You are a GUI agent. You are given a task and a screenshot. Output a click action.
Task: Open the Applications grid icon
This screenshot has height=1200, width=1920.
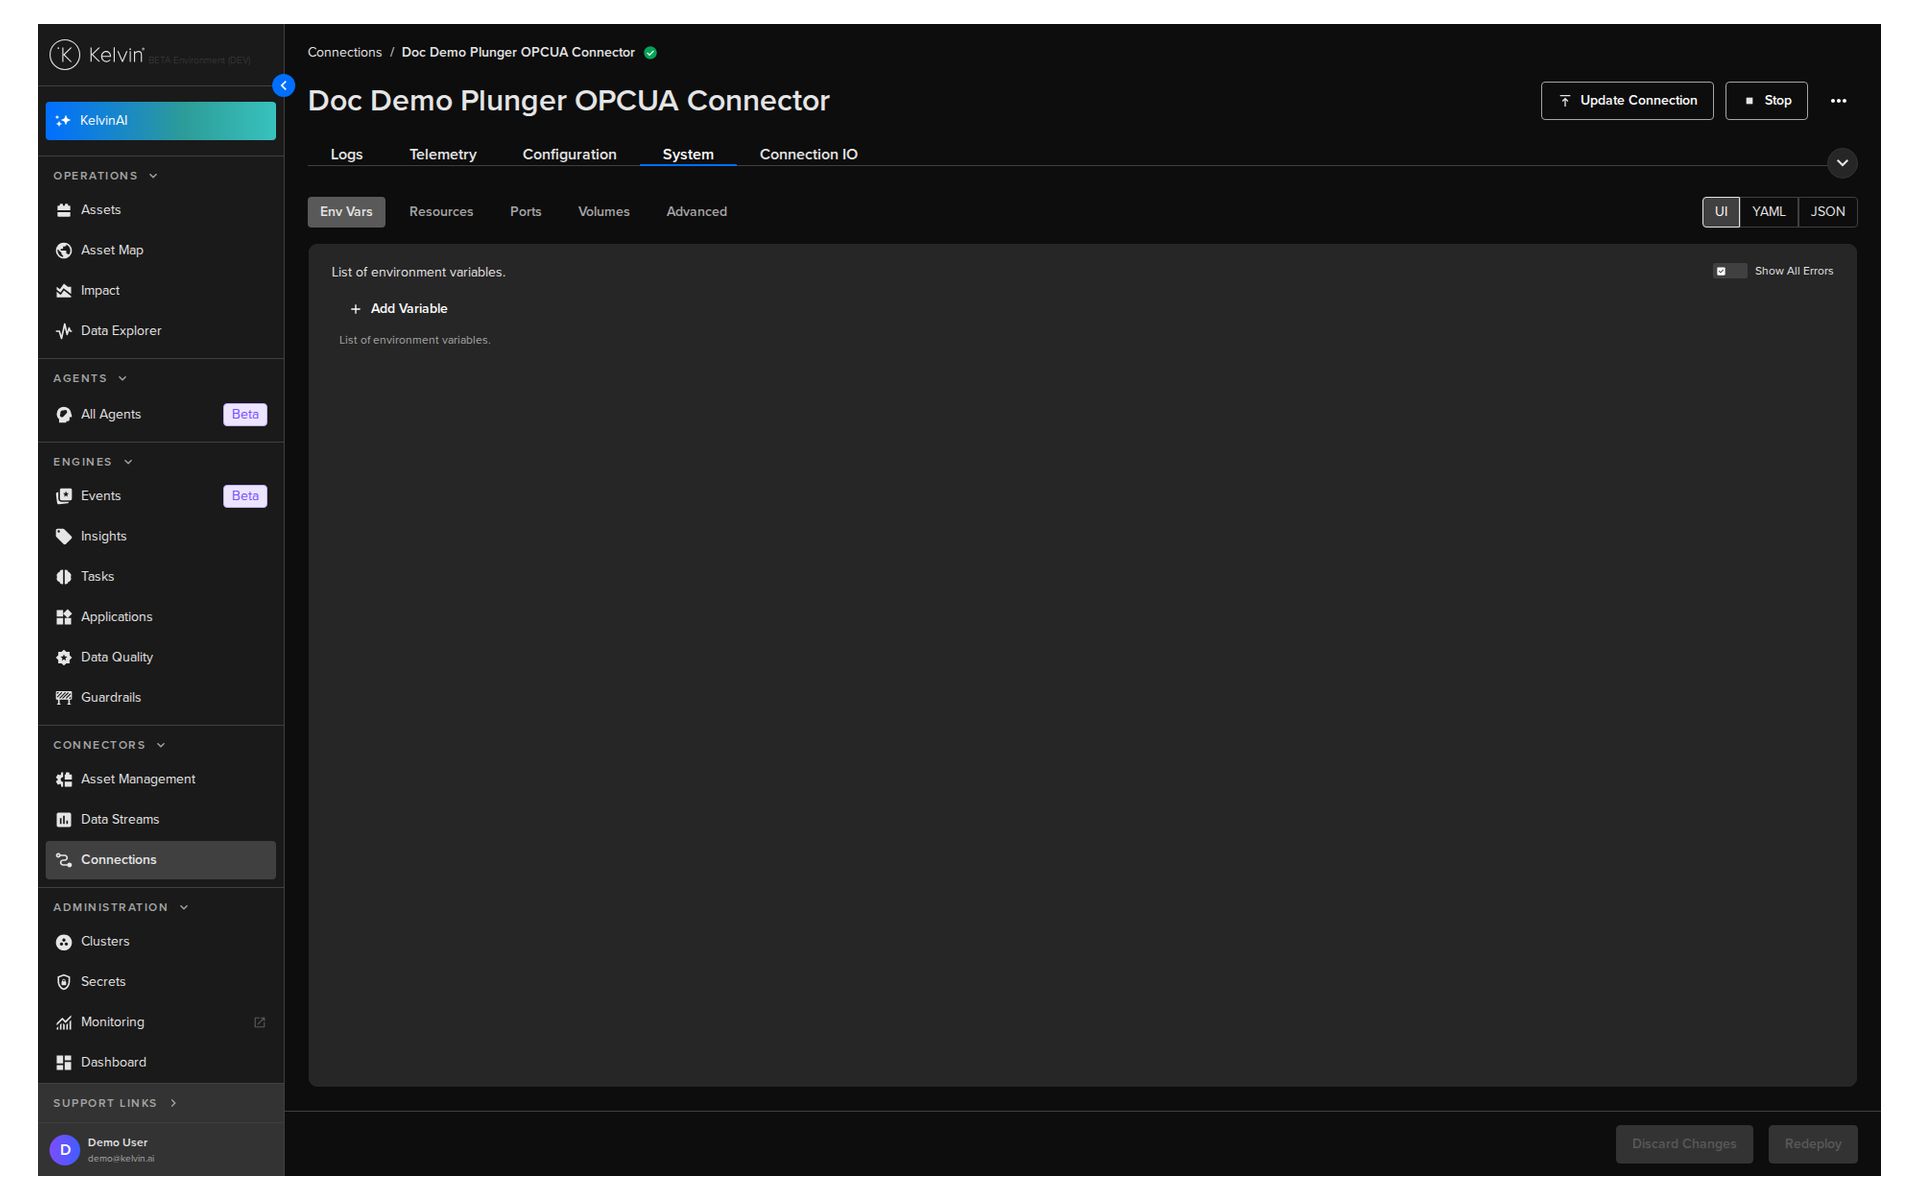click(x=64, y=617)
